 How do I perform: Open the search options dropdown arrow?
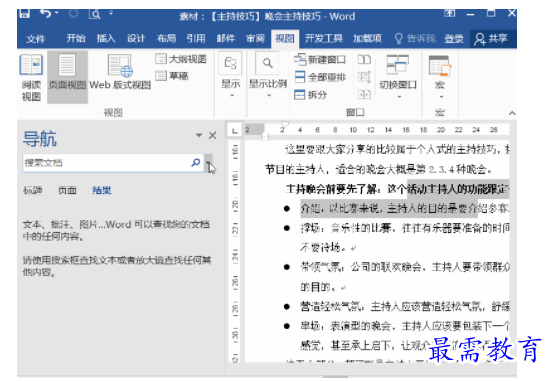(208, 163)
